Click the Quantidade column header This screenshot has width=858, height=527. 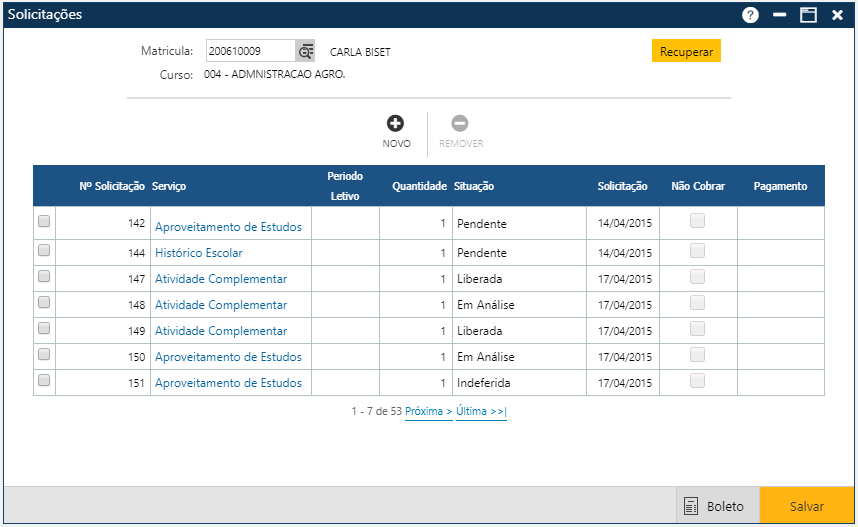[419, 186]
